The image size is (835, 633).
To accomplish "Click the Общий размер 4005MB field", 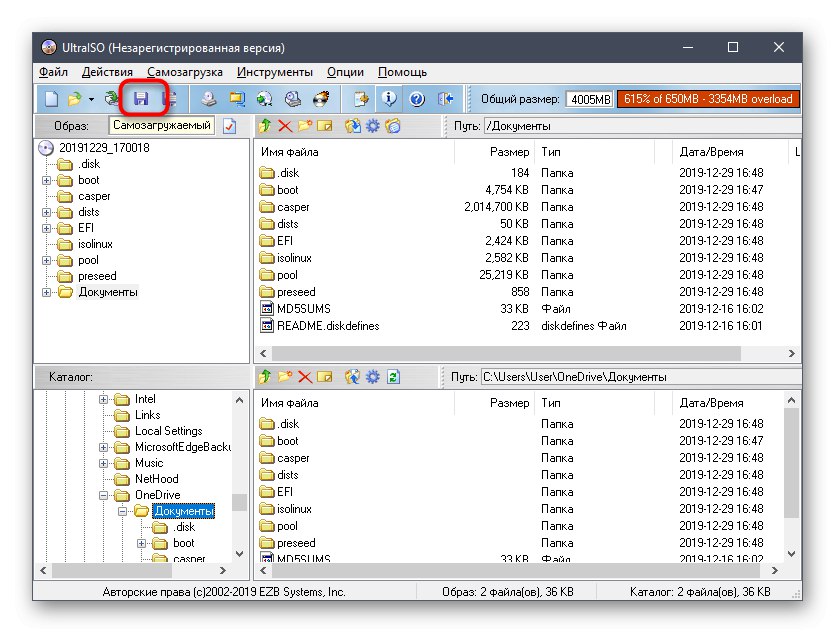I will click(590, 100).
